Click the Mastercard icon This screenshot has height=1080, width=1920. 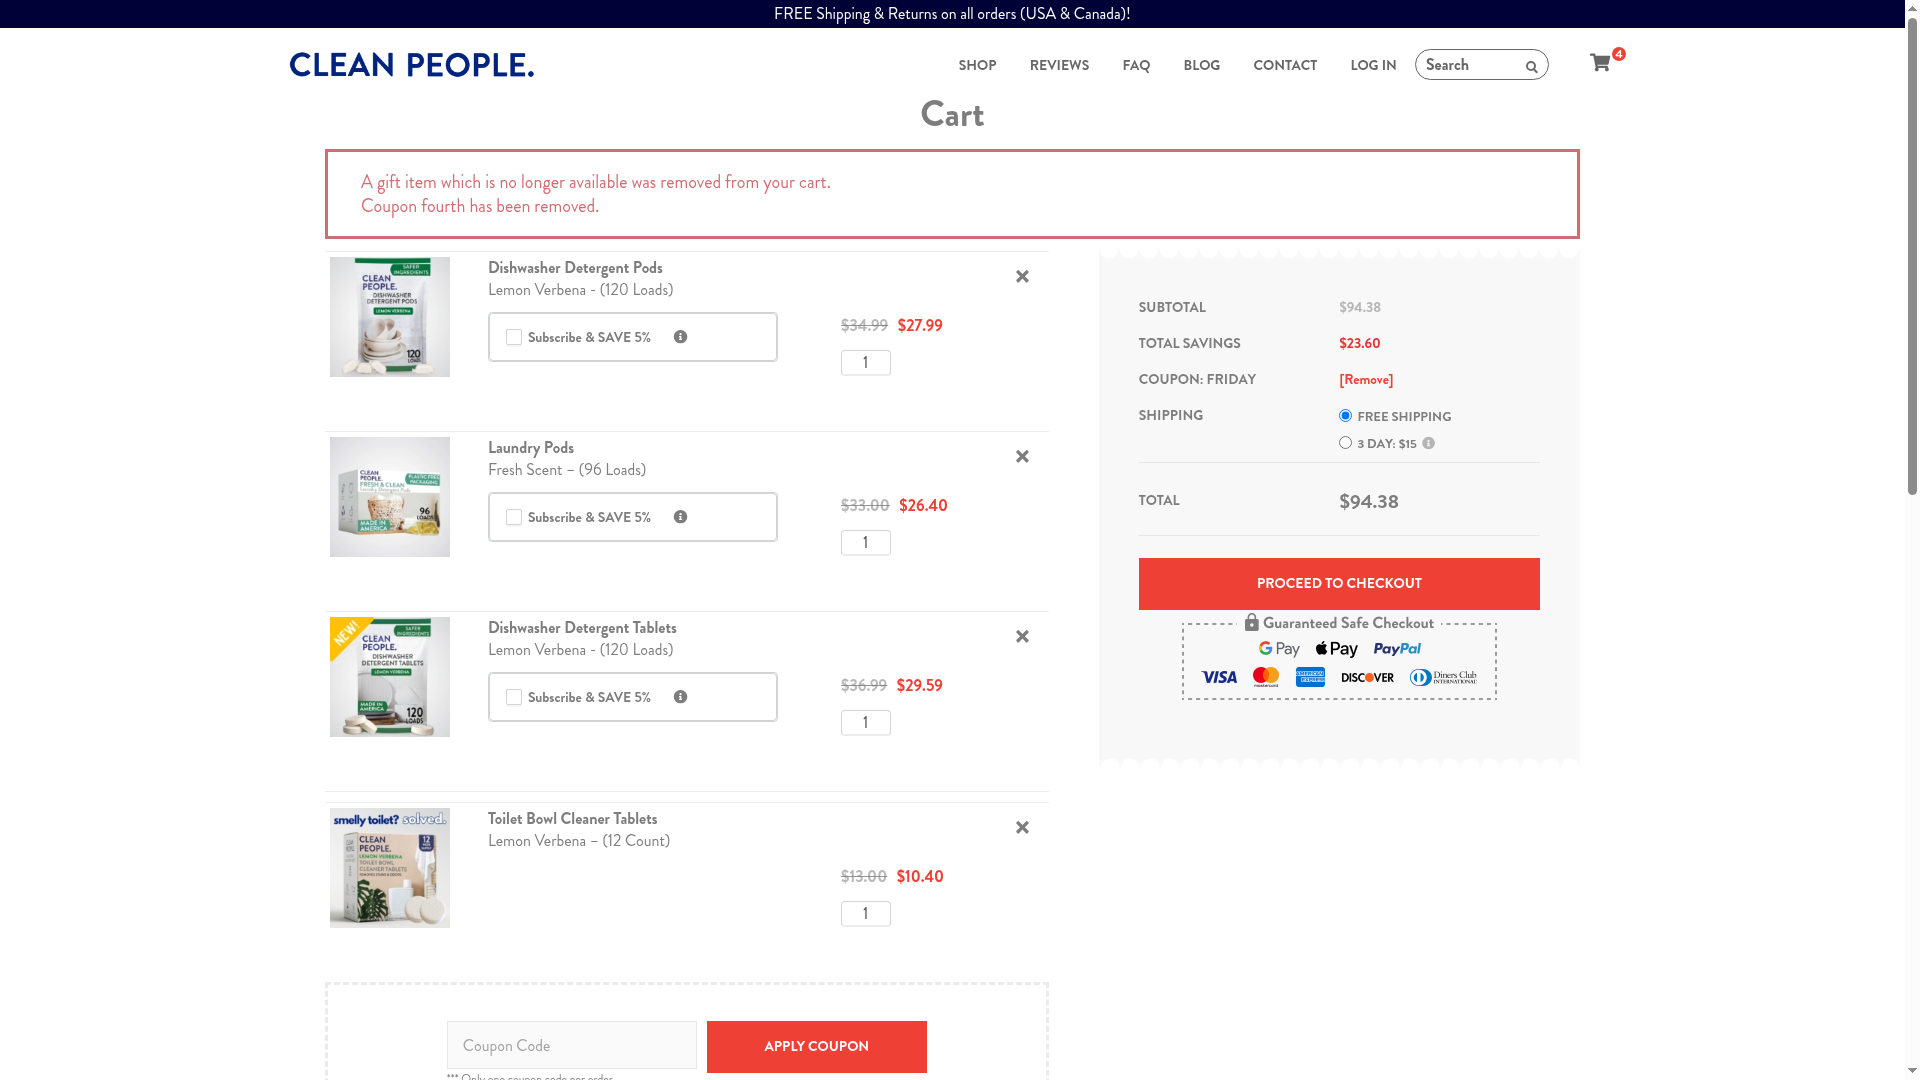tap(1266, 677)
